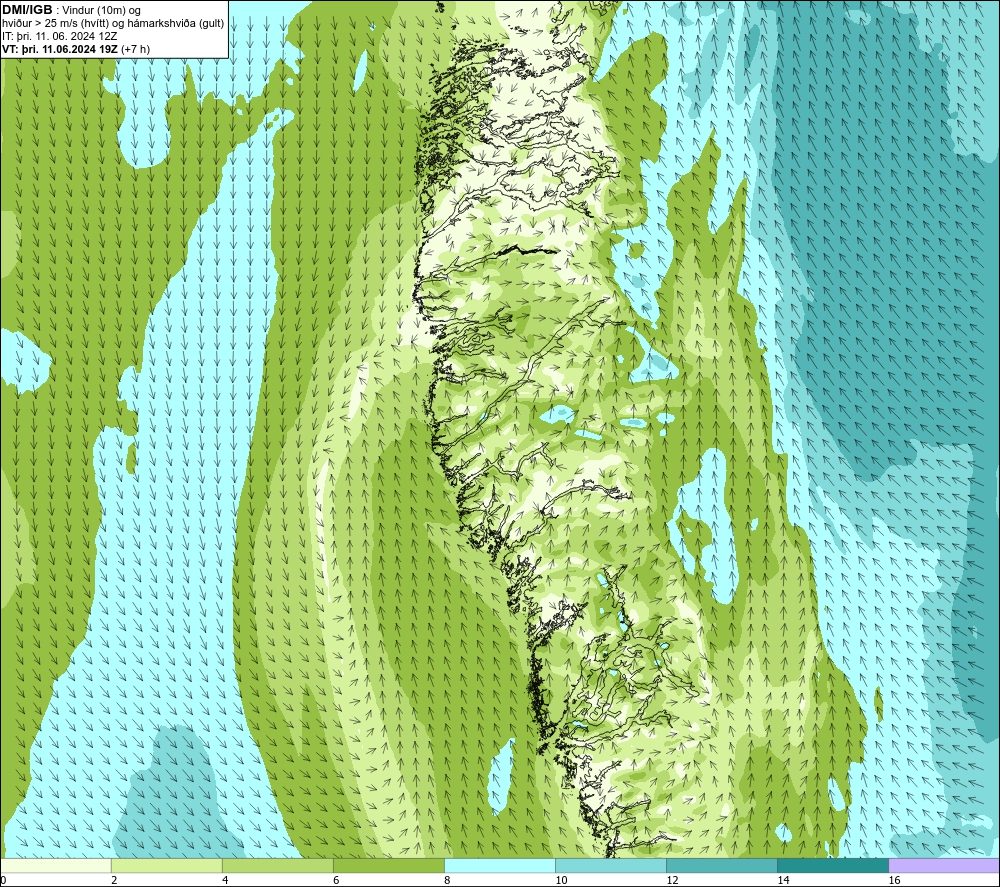Click the 'DMI/IGB' title text
The image size is (1000, 887).
coord(27,10)
